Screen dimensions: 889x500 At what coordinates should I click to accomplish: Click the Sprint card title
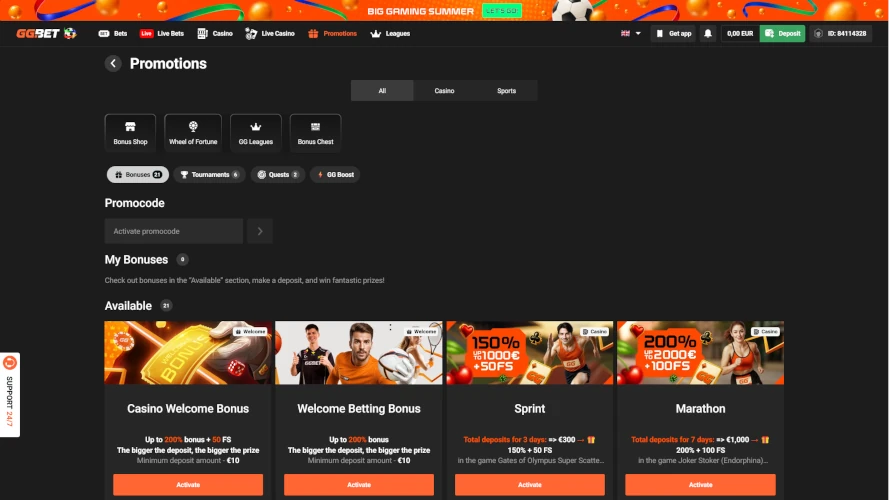tap(530, 409)
